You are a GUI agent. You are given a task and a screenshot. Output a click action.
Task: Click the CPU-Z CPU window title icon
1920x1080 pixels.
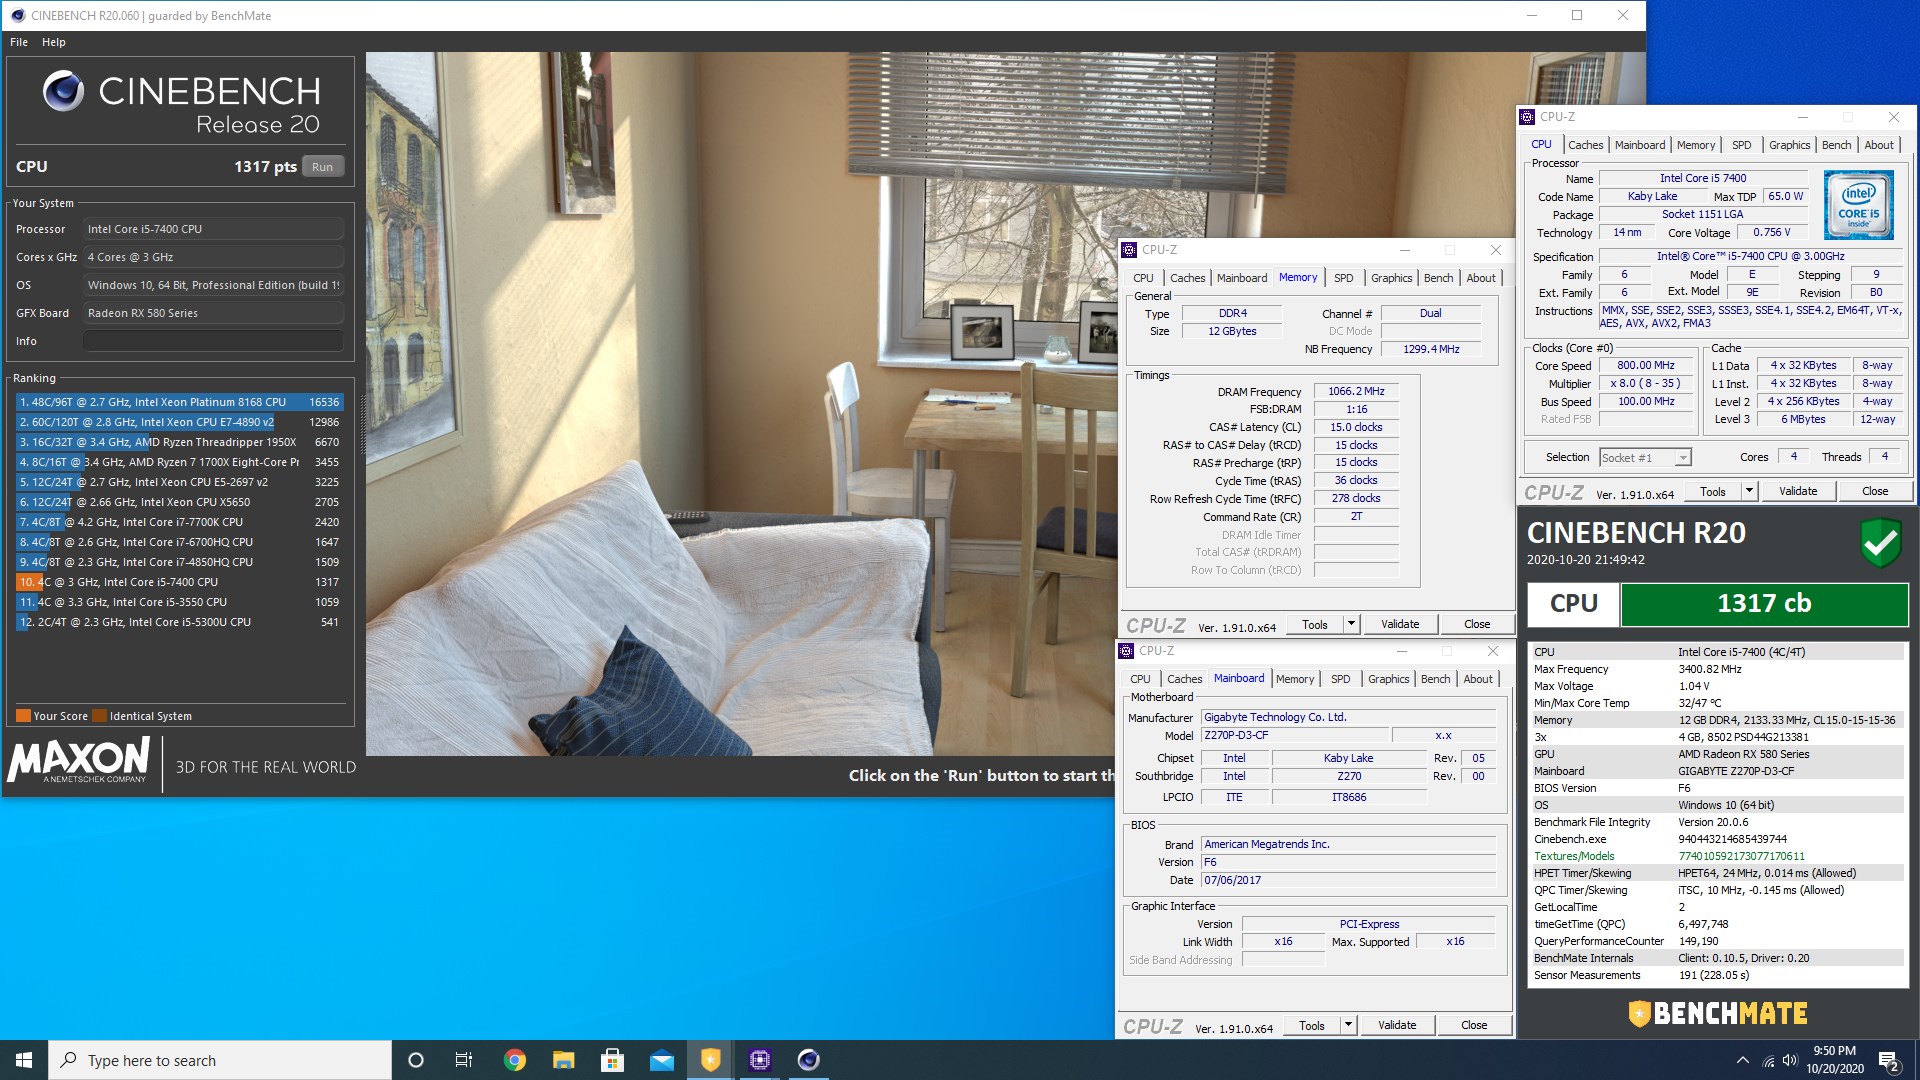click(1527, 117)
